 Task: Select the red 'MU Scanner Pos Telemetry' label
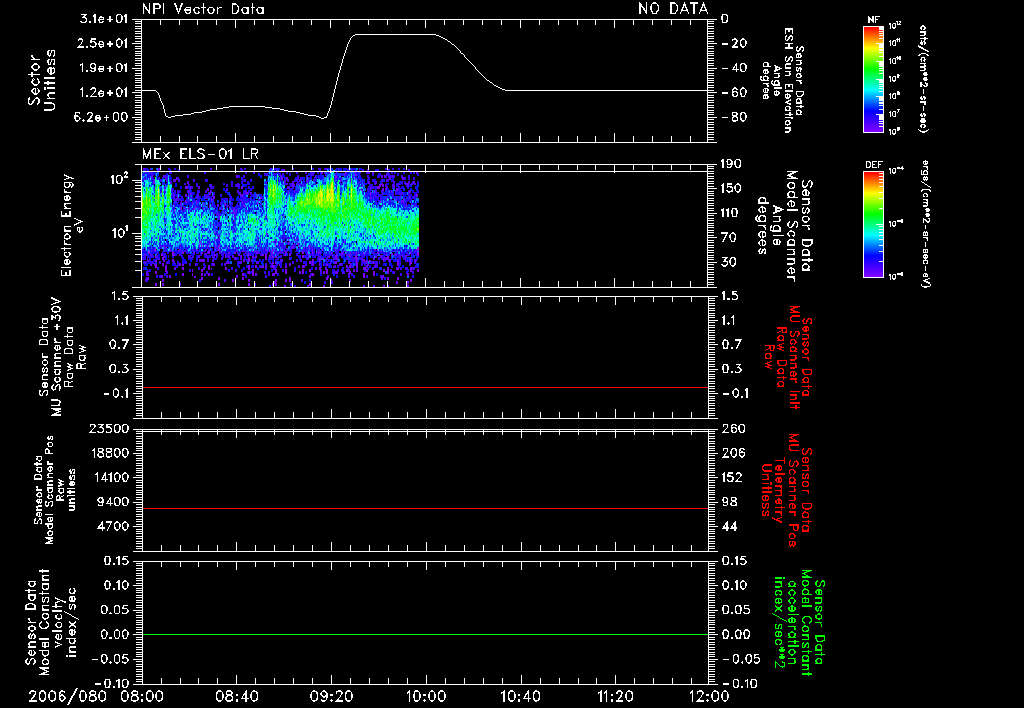click(786, 490)
